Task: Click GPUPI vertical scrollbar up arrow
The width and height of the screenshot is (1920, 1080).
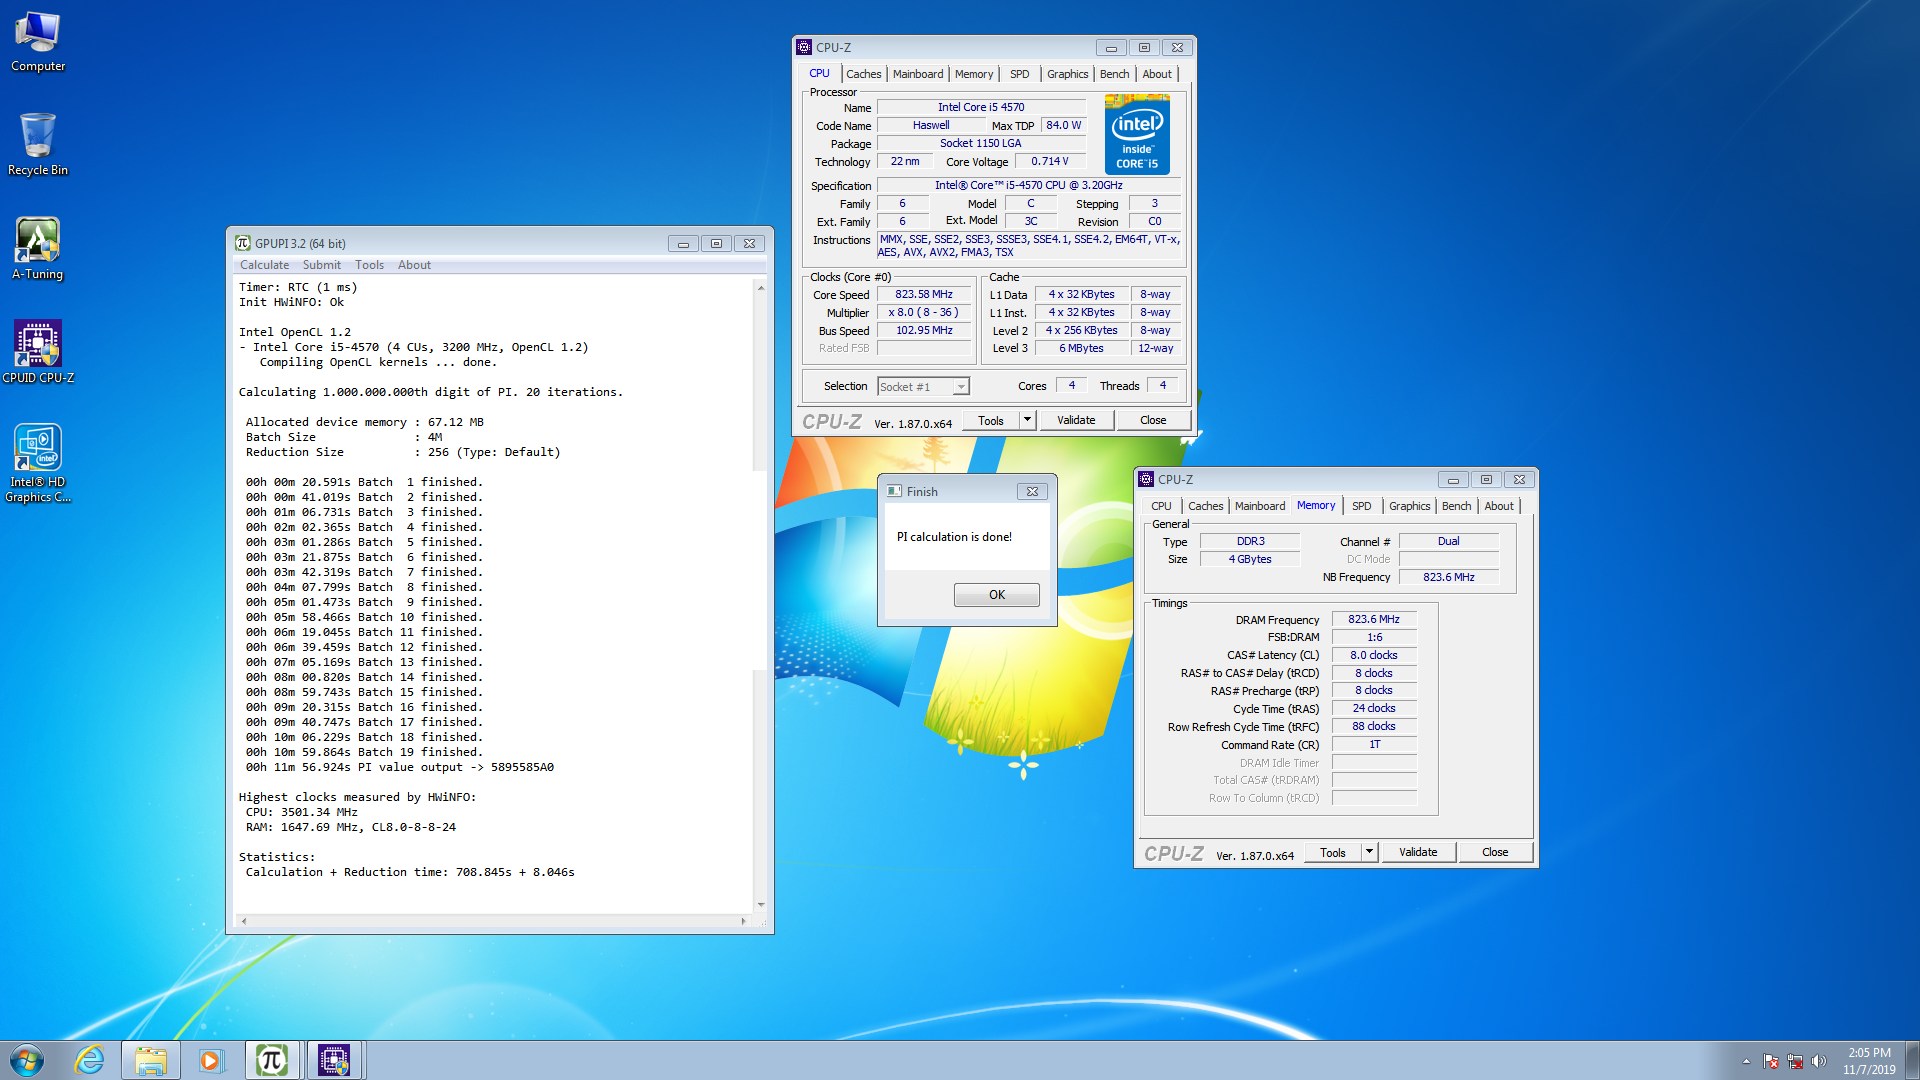Action: pyautogui.click(x=761, y=288)
